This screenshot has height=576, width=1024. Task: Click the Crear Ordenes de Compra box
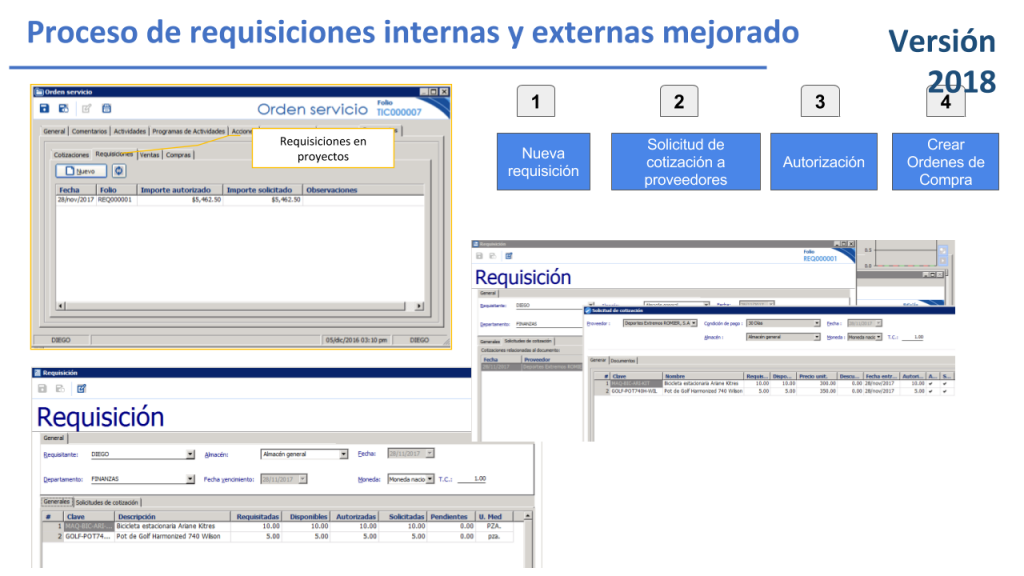click(x=945, y=162)
